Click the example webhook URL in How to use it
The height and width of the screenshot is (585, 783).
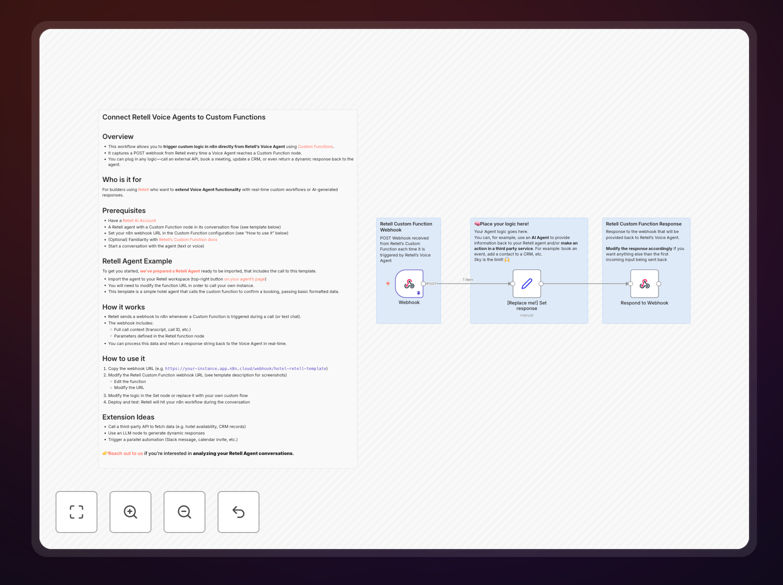[246, 368]
